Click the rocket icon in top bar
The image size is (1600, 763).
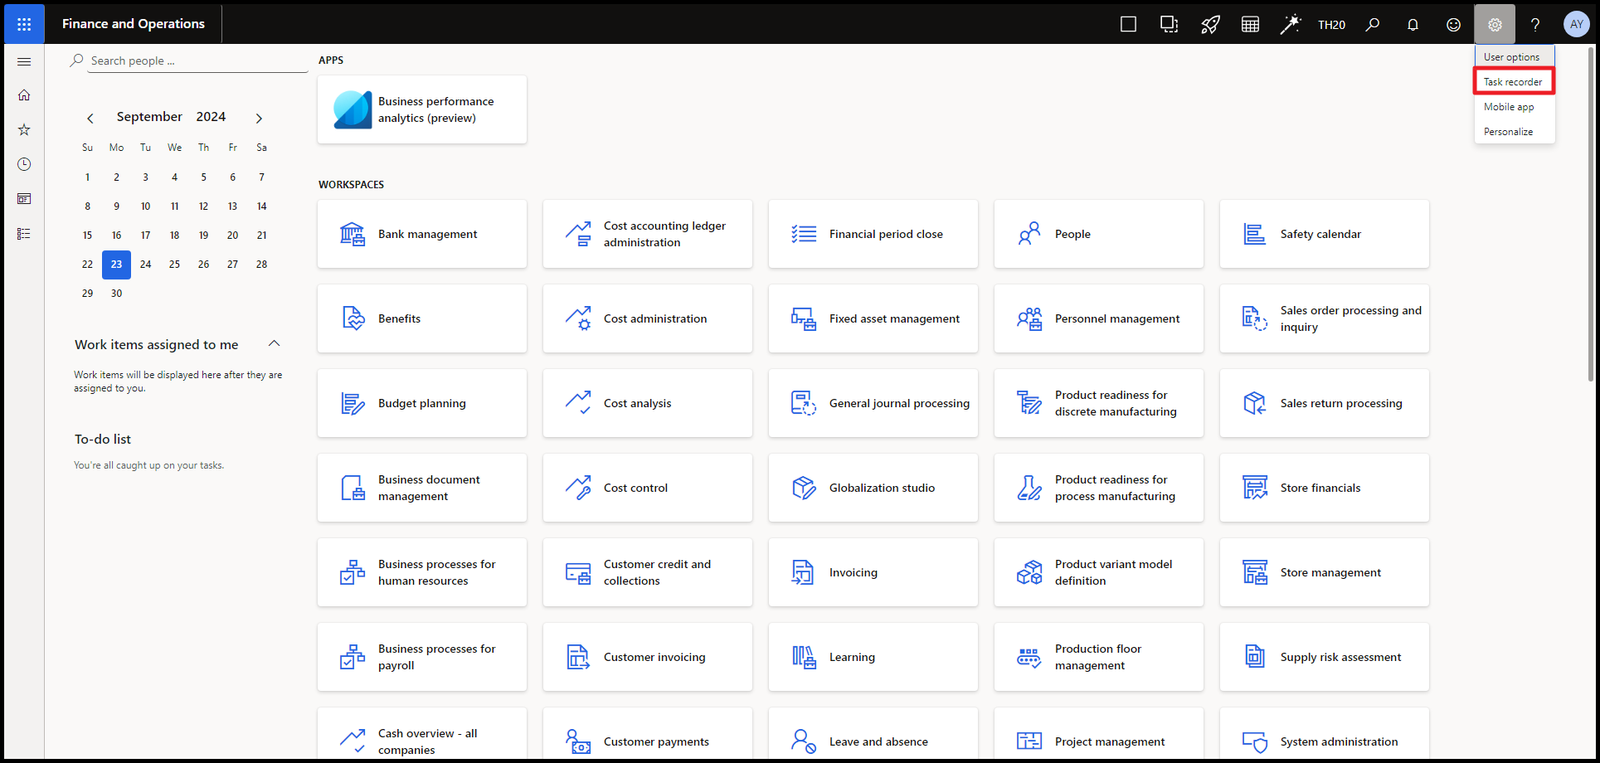(1210, 24)
